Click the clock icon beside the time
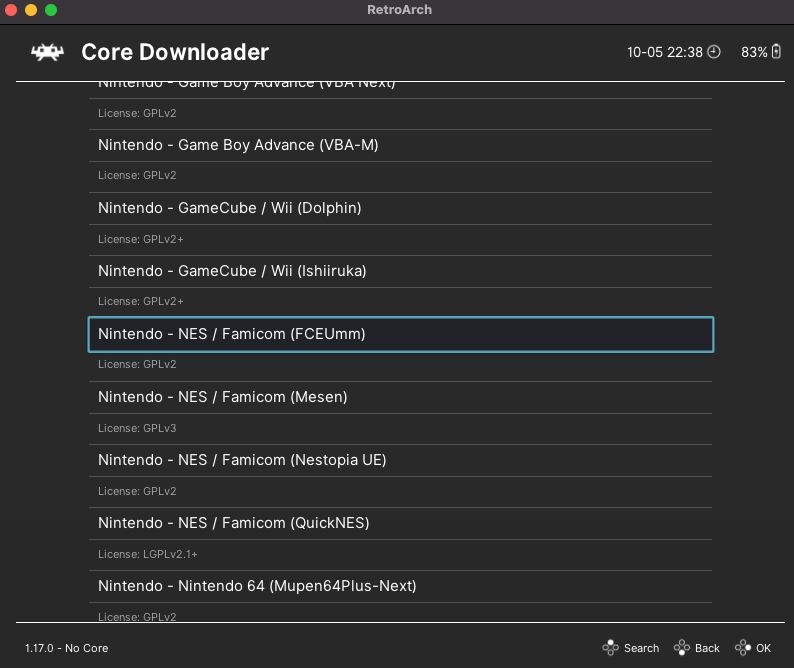The image size is (794, 668). (x=713, y=52)
